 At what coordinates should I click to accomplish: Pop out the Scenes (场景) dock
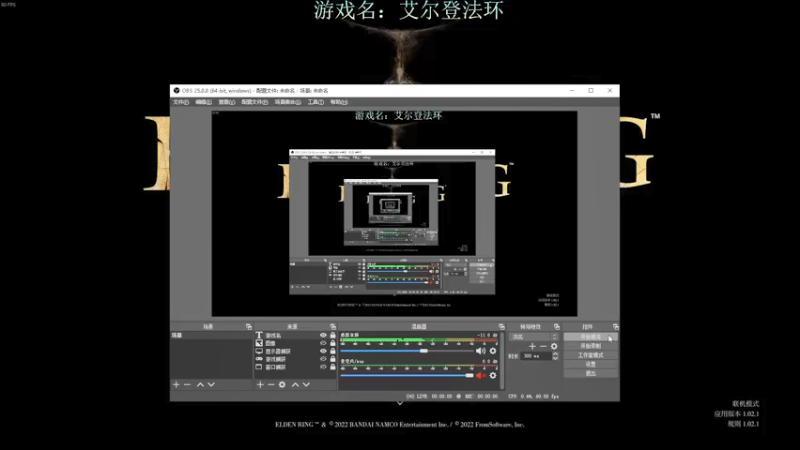(x=249, y=327)
